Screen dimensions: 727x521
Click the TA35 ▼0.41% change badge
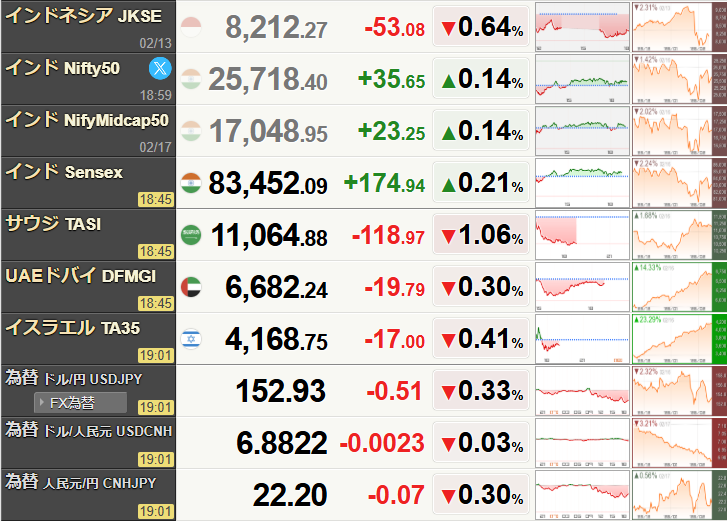pos(481,338)
